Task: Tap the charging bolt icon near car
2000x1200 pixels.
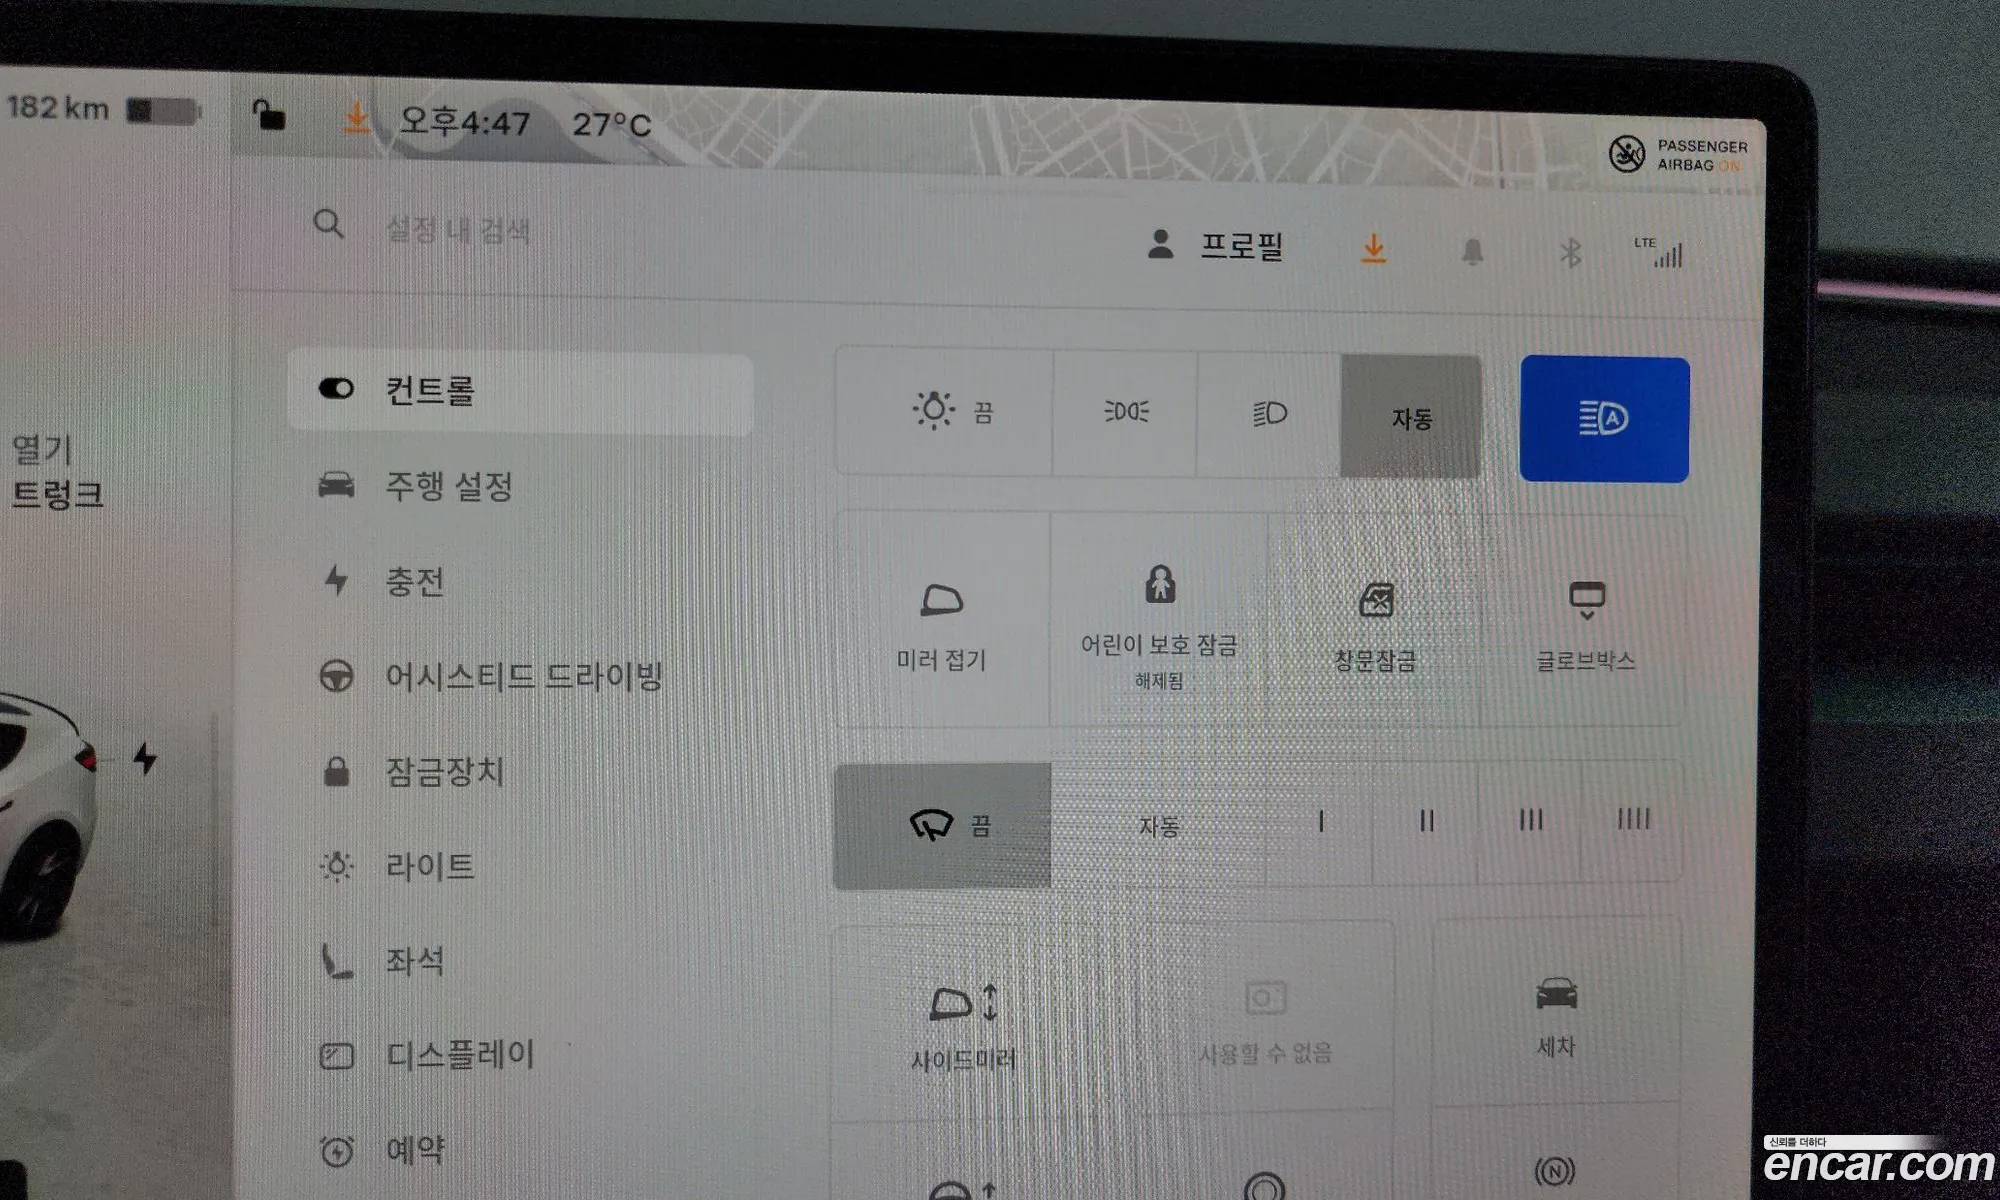Action: 145,759
